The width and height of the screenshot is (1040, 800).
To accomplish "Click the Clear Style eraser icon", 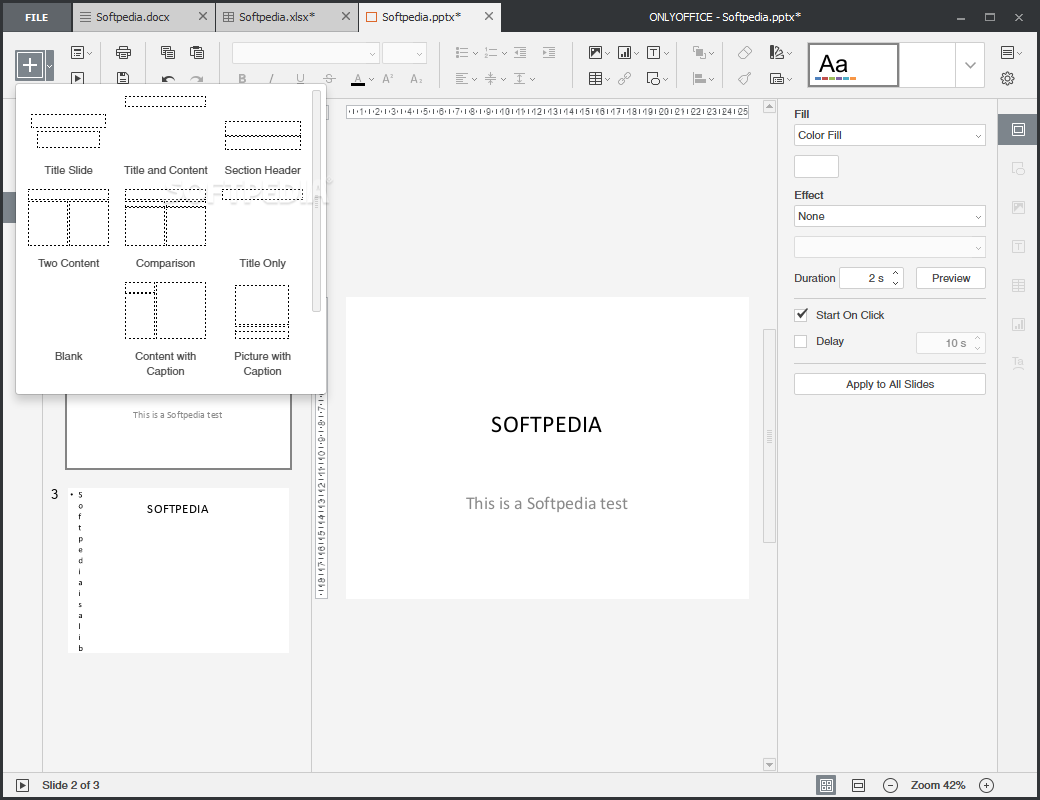I will click(745, 52).
